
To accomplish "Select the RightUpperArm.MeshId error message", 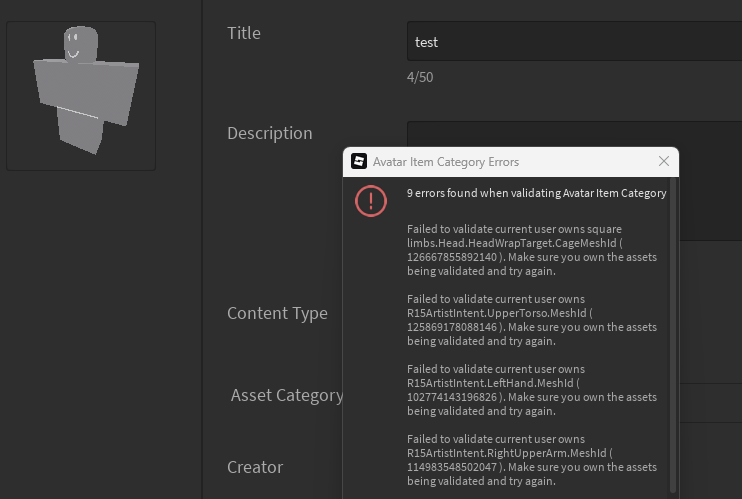I will pos(531,460).
